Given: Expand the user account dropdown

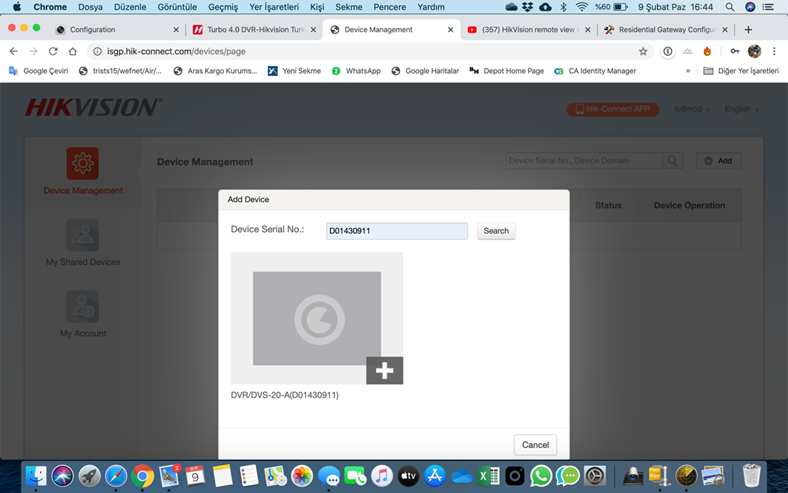Looking at the screenshot, I should point(692,109).
